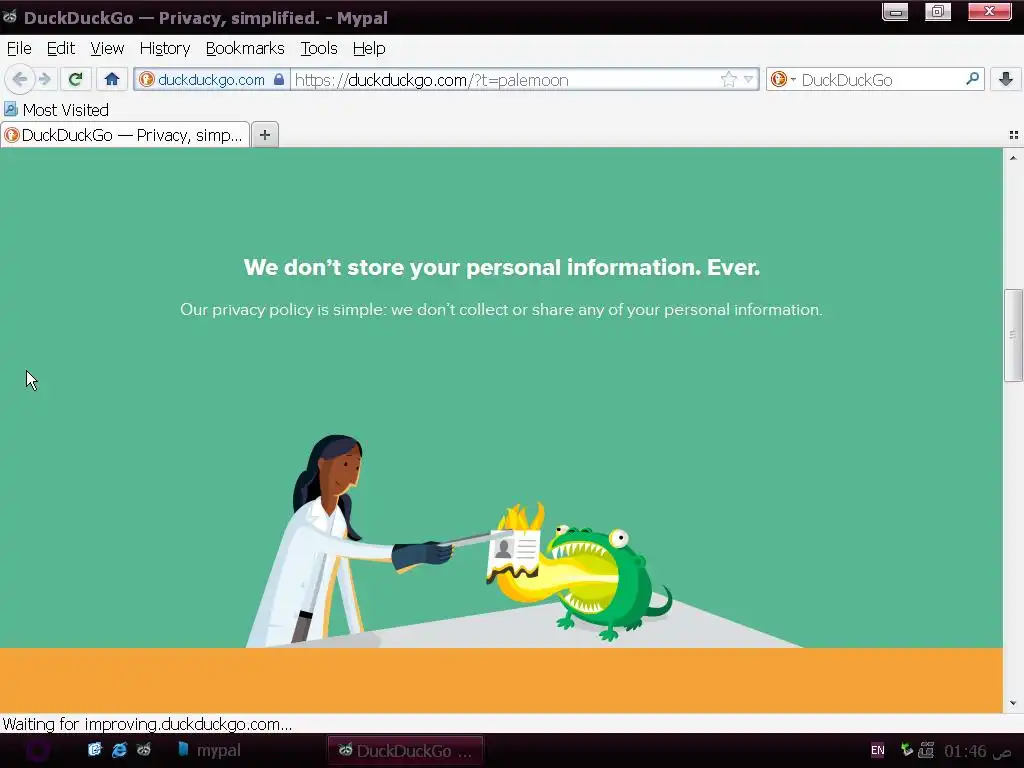
Task: Close the Mypal window
Action: point(989,12)
